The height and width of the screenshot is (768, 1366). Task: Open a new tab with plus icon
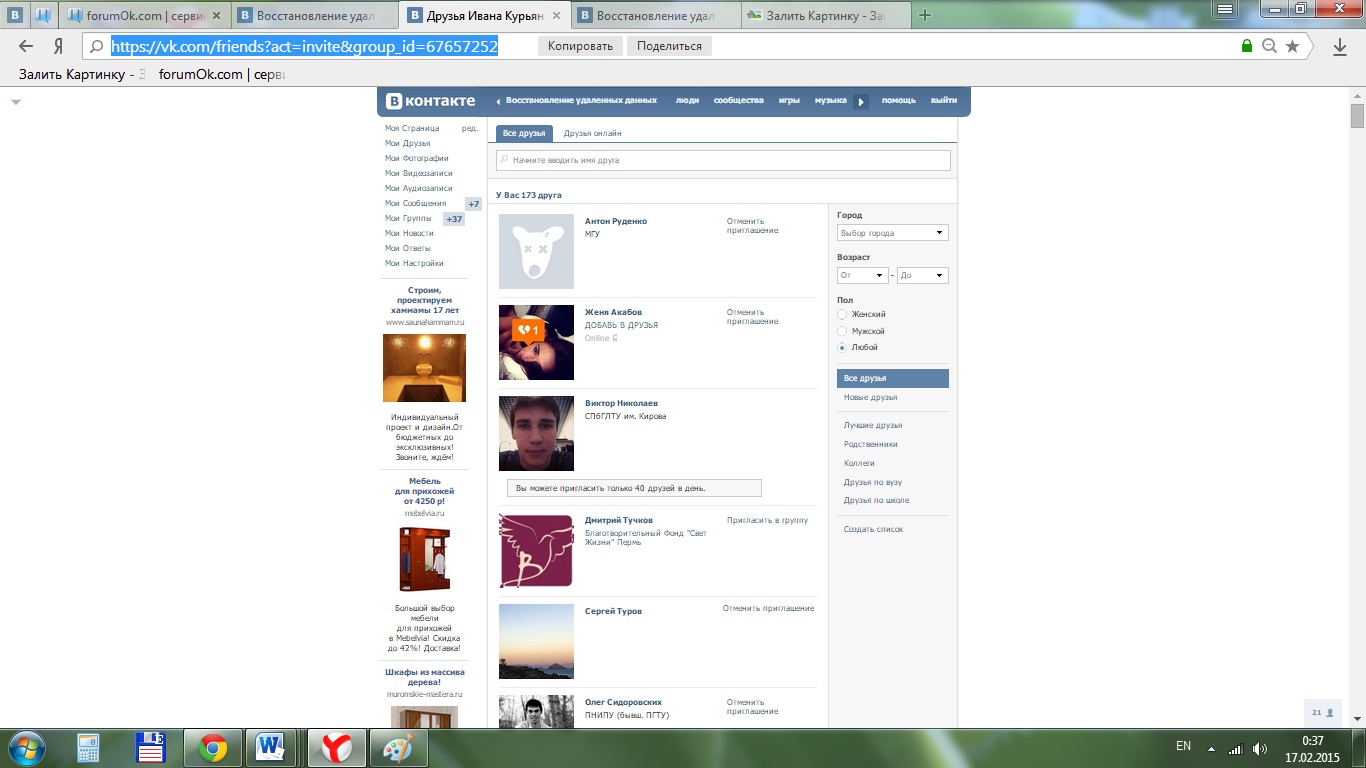pos(925,15)
